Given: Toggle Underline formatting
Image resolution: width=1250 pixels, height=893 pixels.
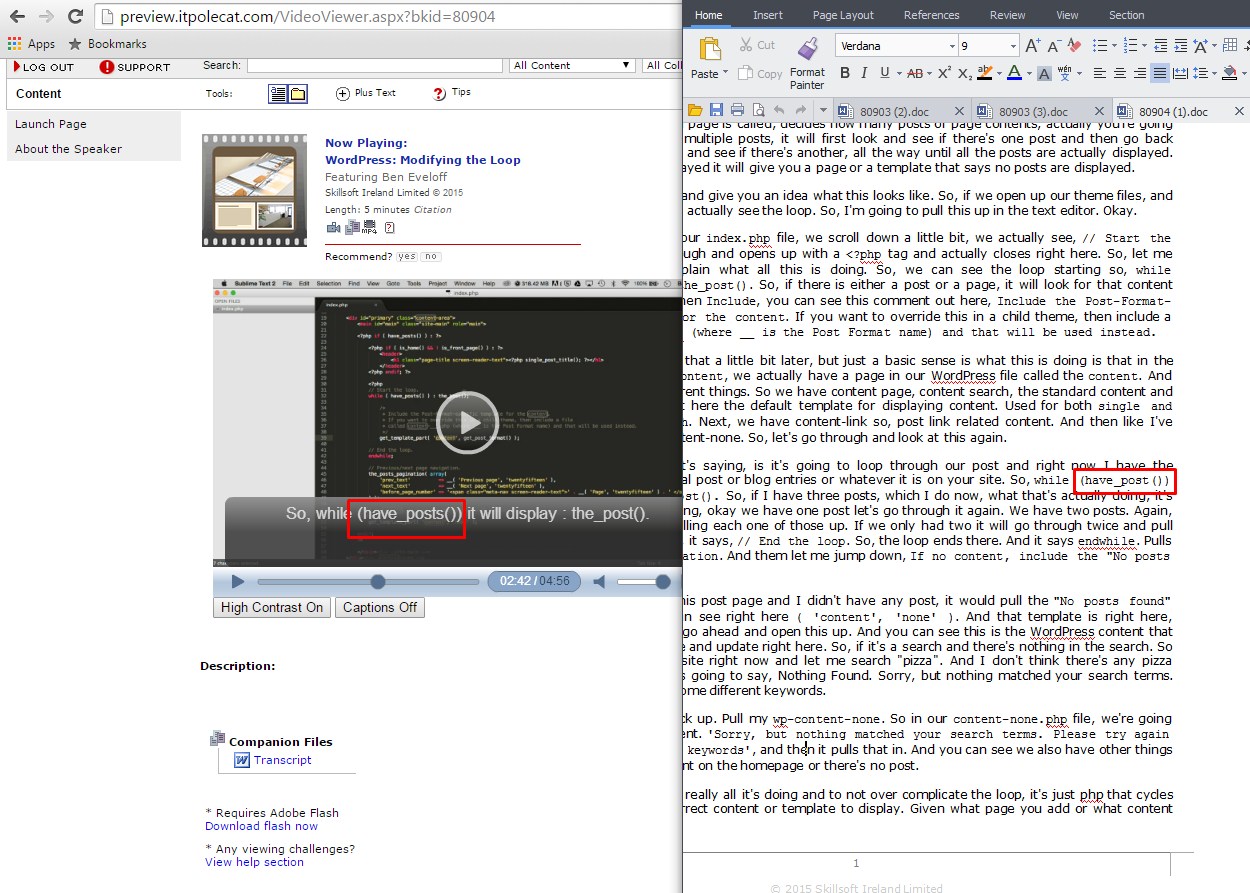Looking at the screenshot, I should click(884, 73).
